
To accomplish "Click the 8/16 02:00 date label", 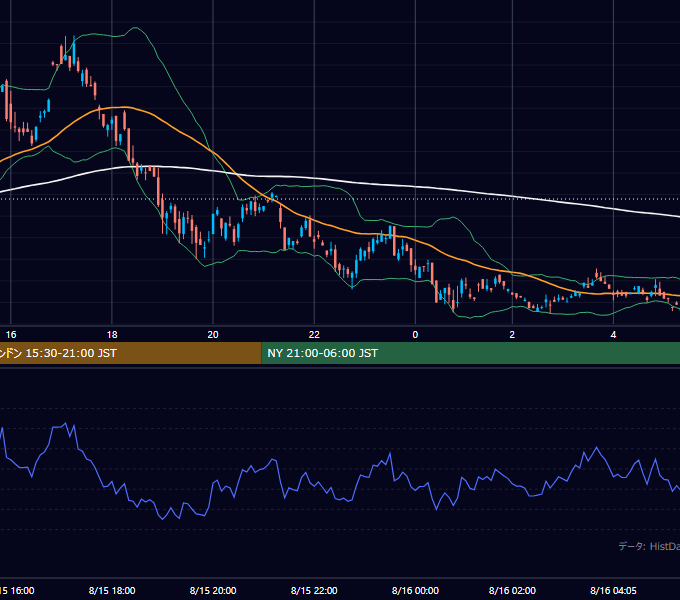I will (512, 590).
